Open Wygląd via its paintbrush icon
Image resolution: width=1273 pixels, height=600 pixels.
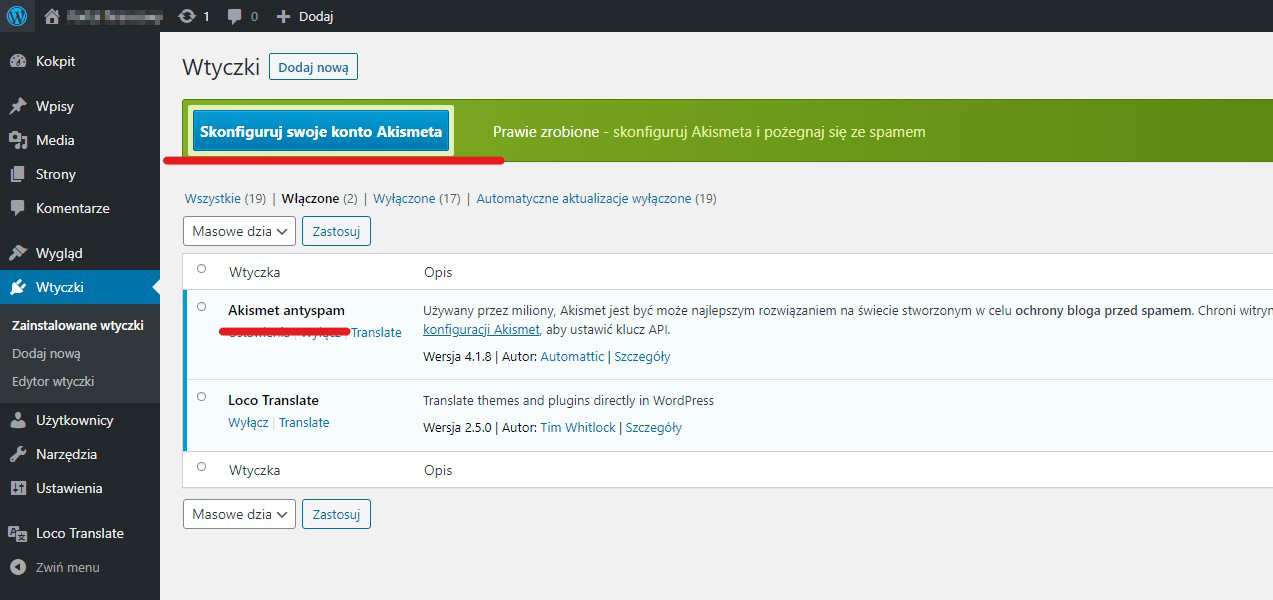18,253
